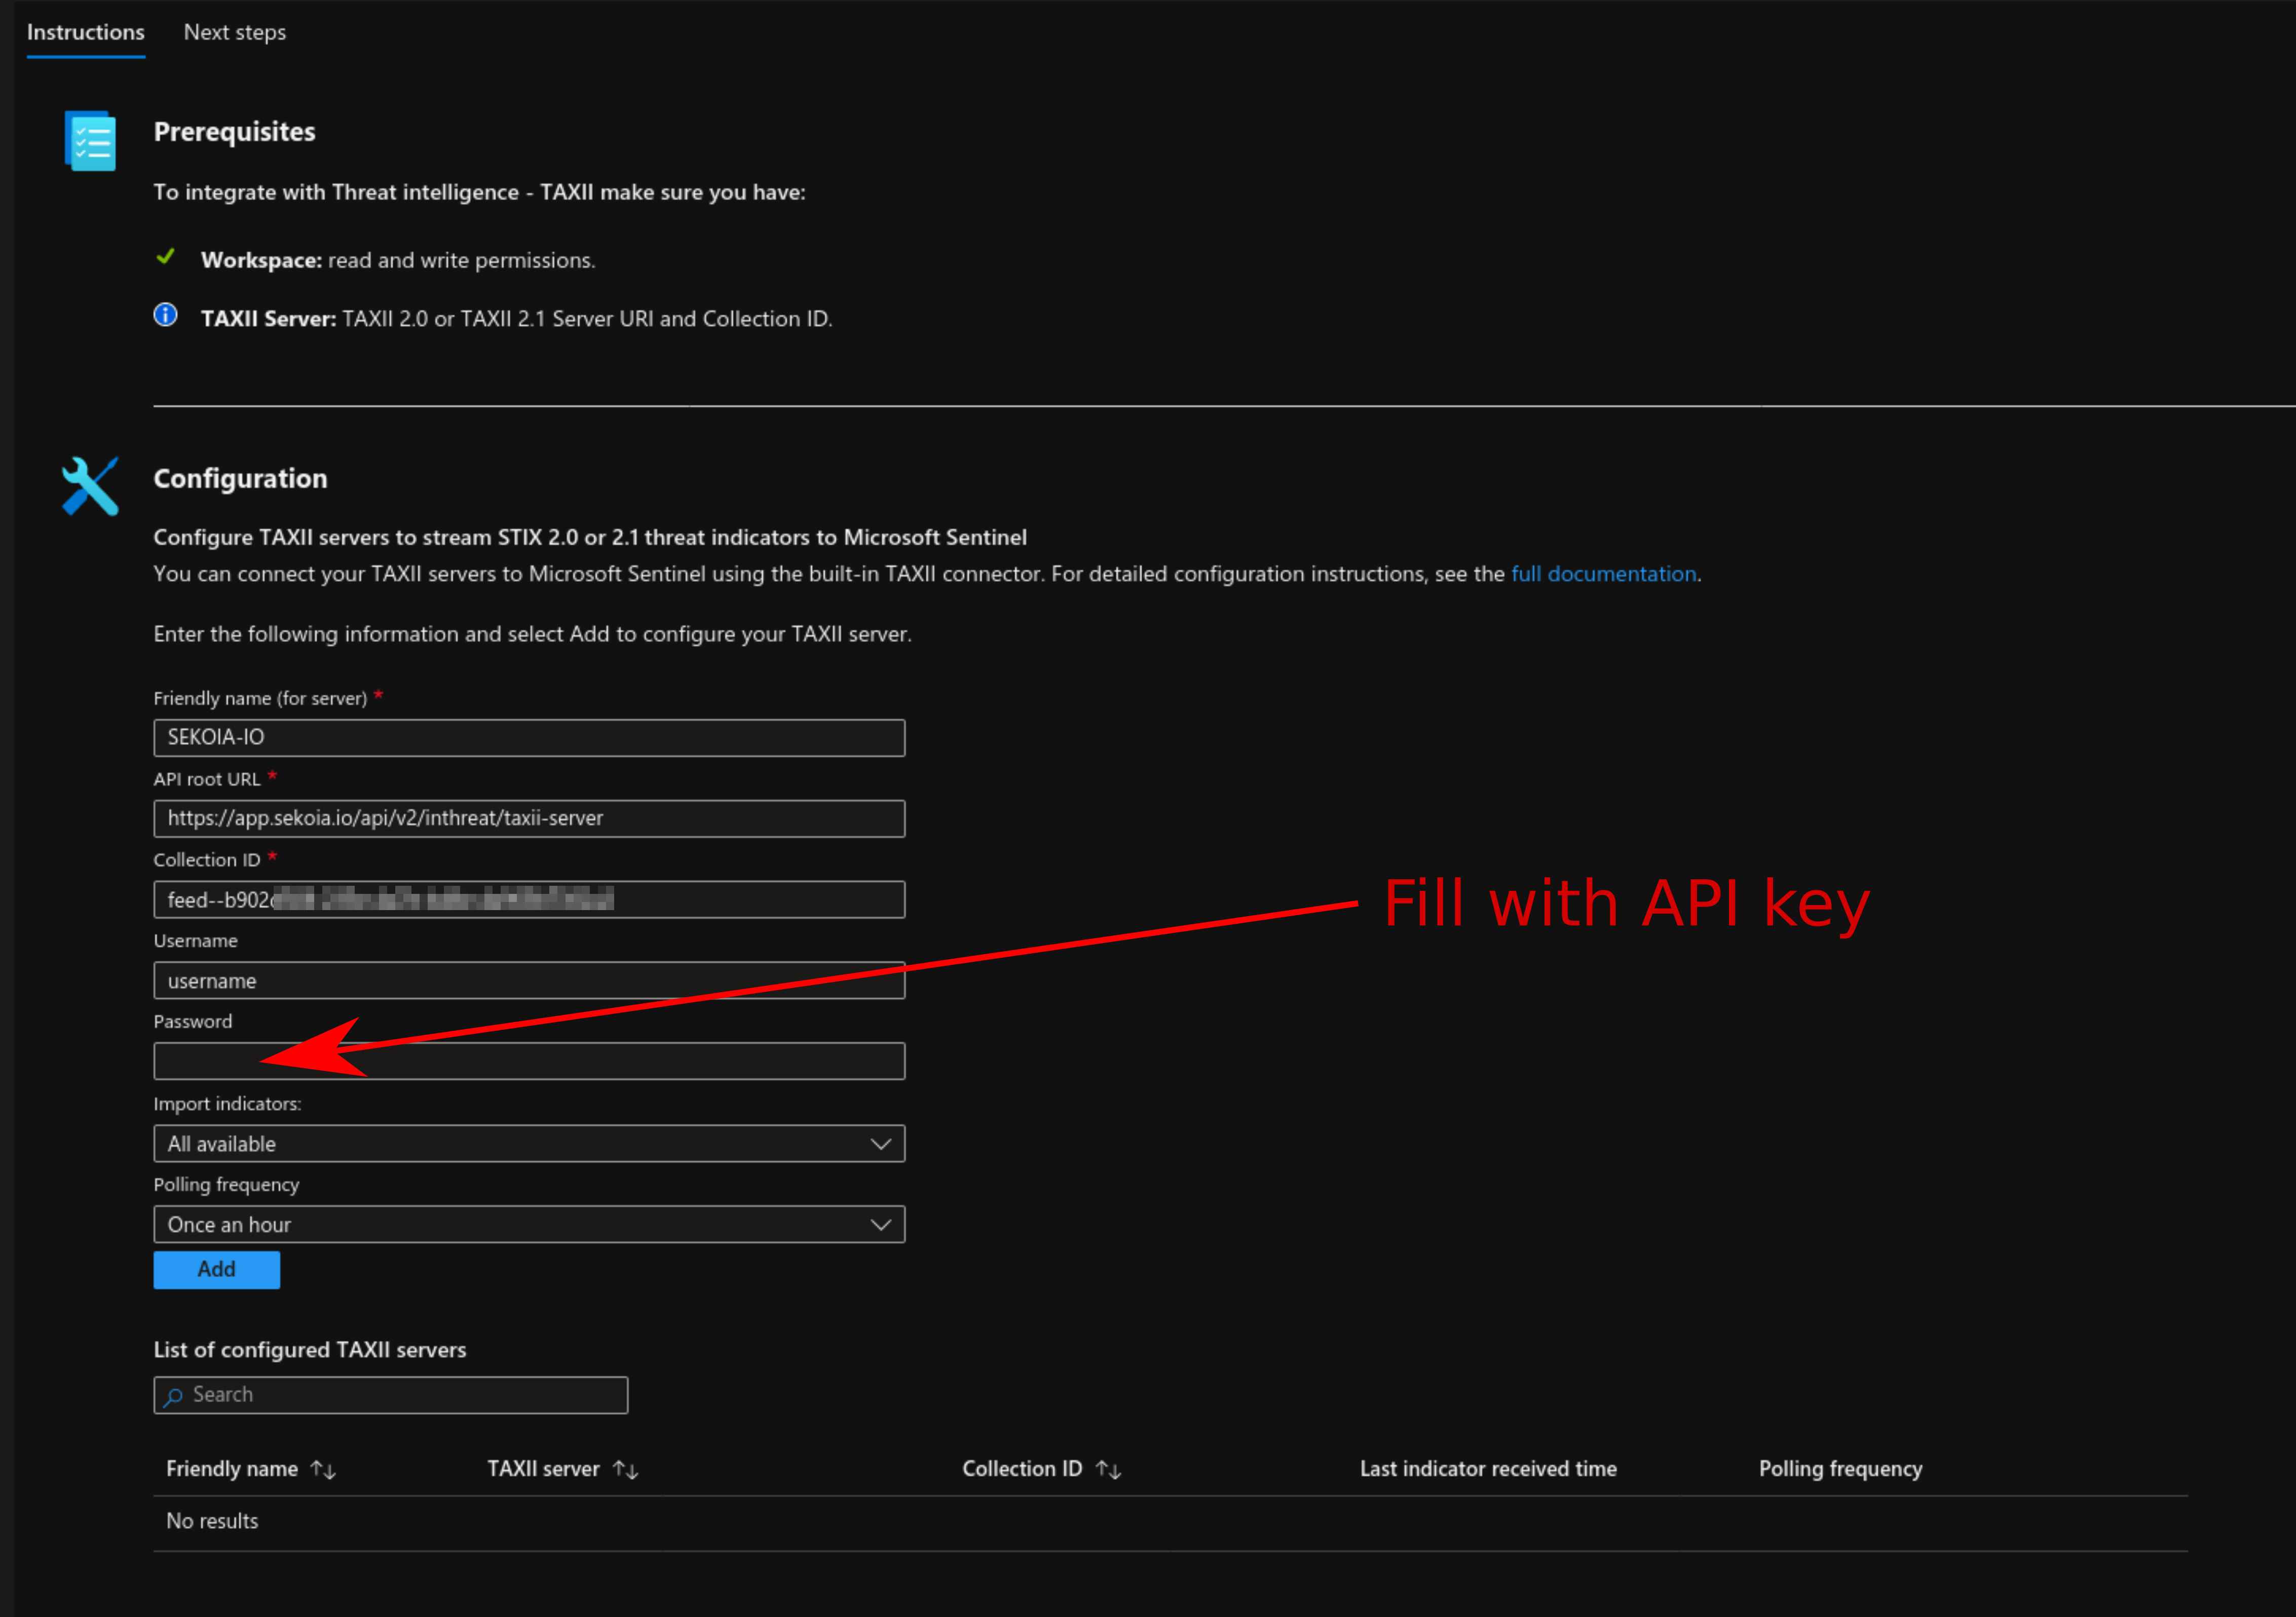2296x1617 pixels.
Task: Sort by Collection ID arrows icon
Action: coord(1108,1469)
